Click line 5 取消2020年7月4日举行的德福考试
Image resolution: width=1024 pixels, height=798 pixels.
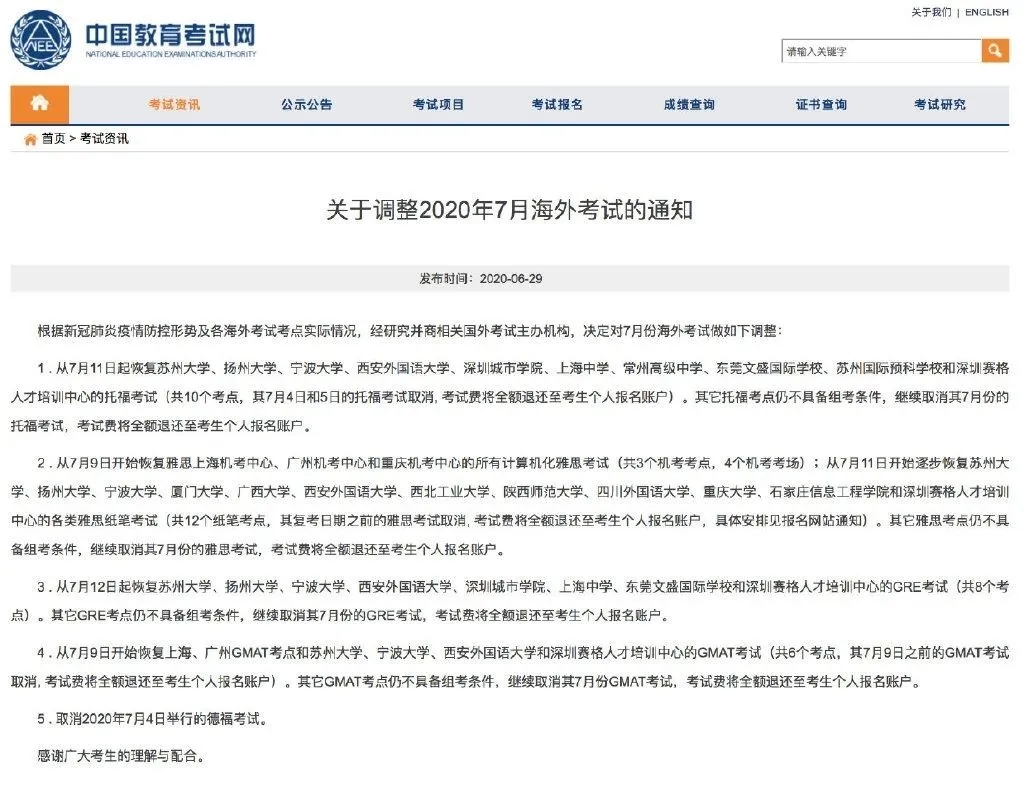click(152, 719)
